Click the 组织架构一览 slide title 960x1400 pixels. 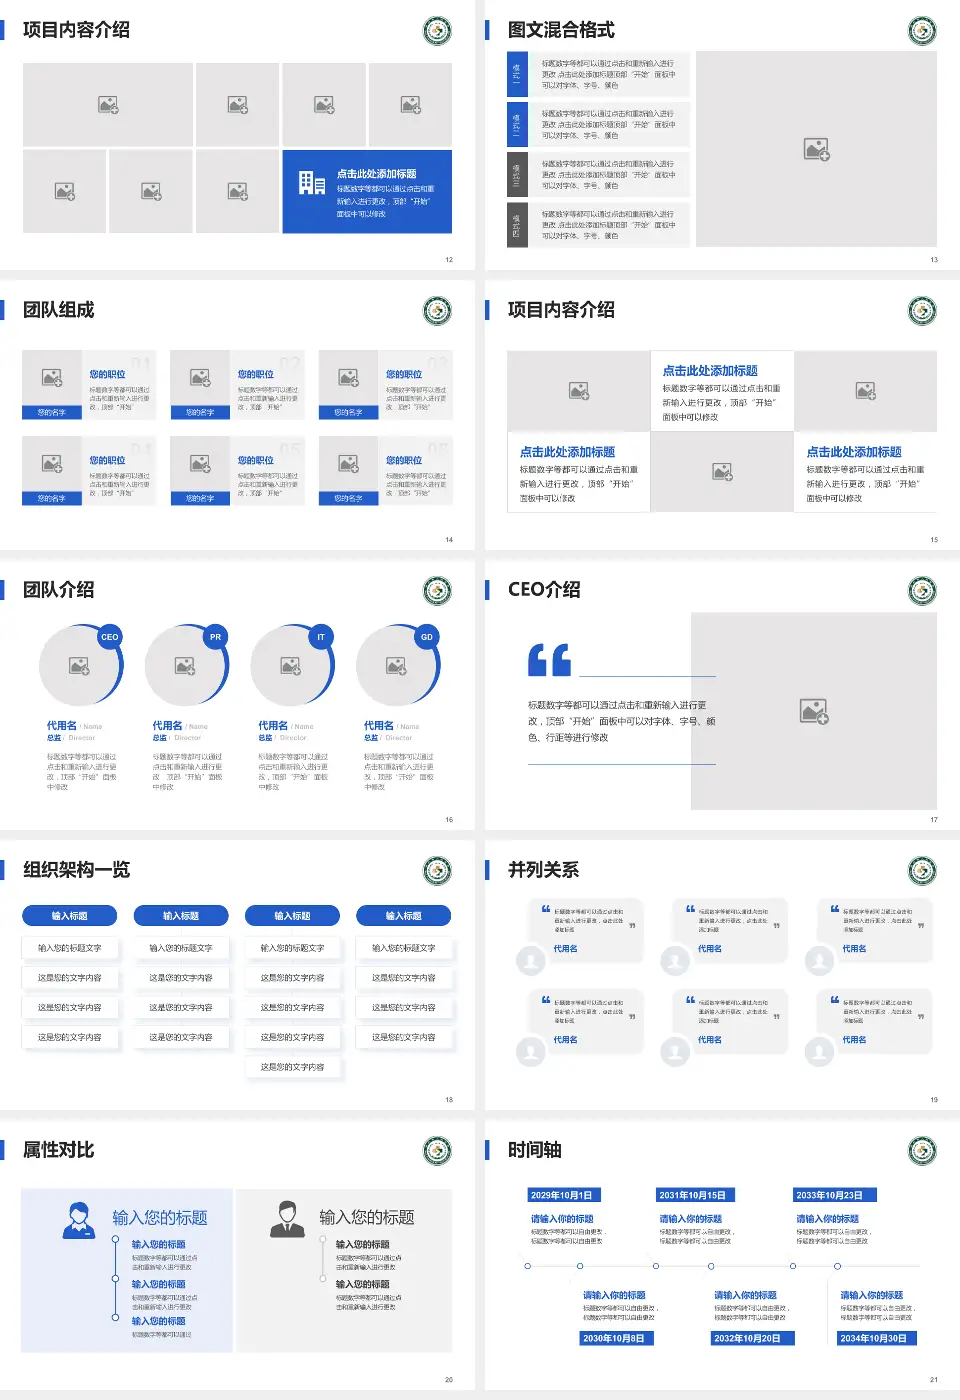77,870
